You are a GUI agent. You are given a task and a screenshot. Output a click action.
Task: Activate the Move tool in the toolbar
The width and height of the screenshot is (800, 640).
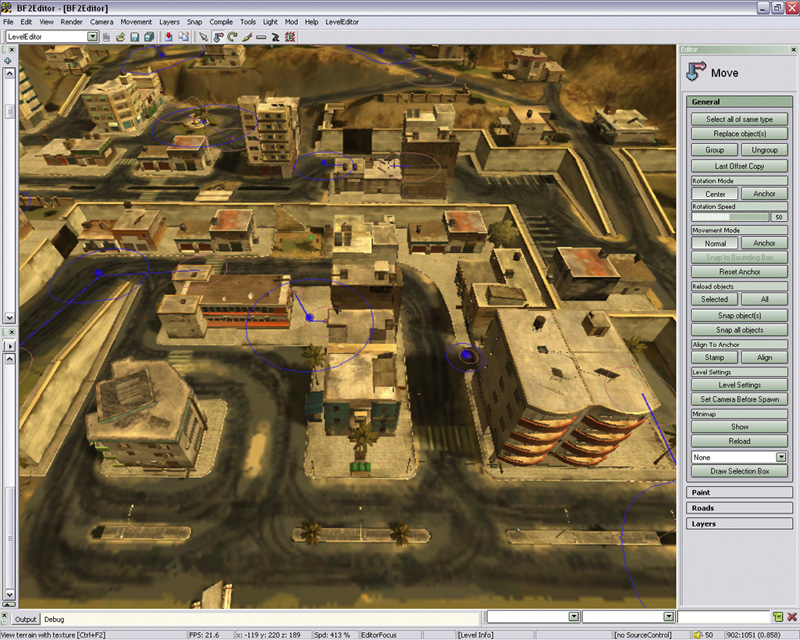(218, 37)
